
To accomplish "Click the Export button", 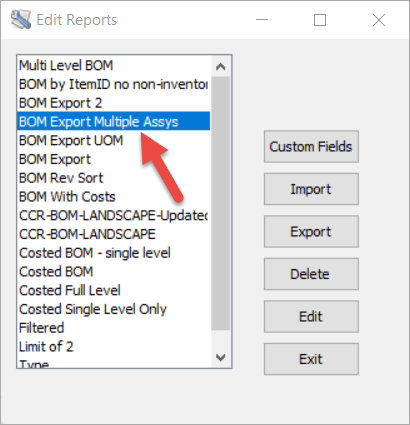I will point(311,232).
